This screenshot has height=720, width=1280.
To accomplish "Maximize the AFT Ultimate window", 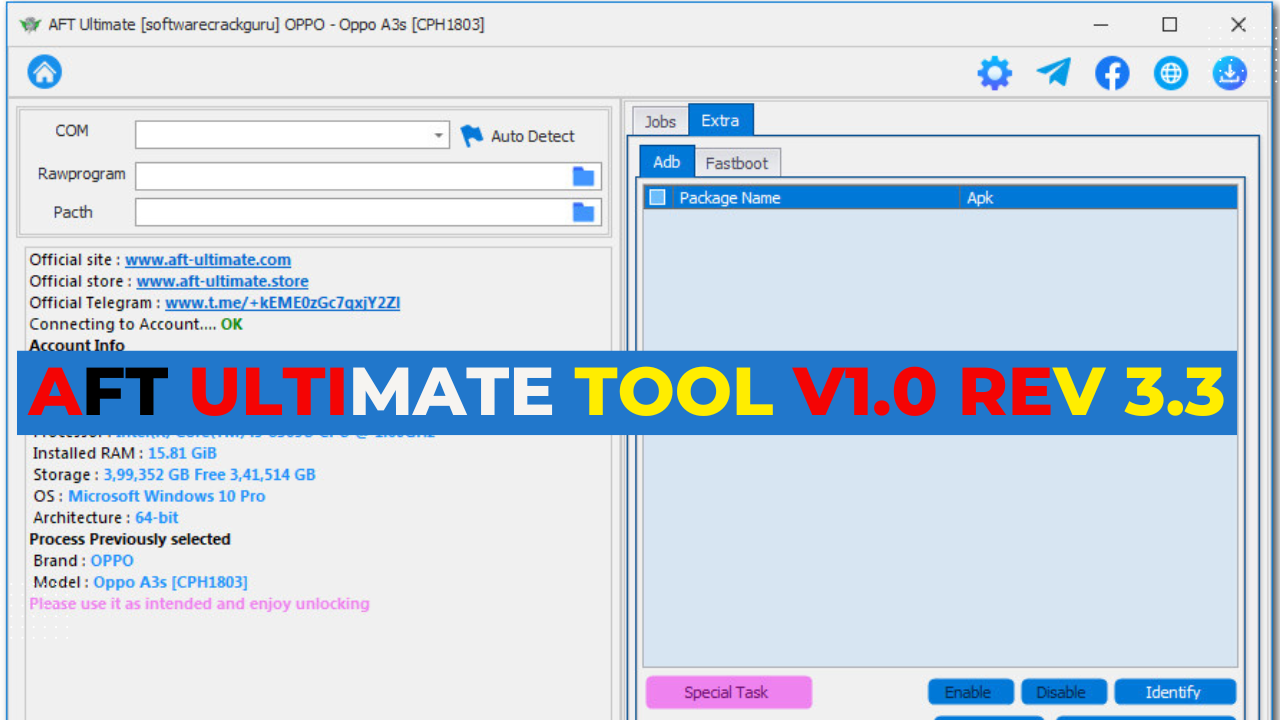I will click(x=1169, y=25).
